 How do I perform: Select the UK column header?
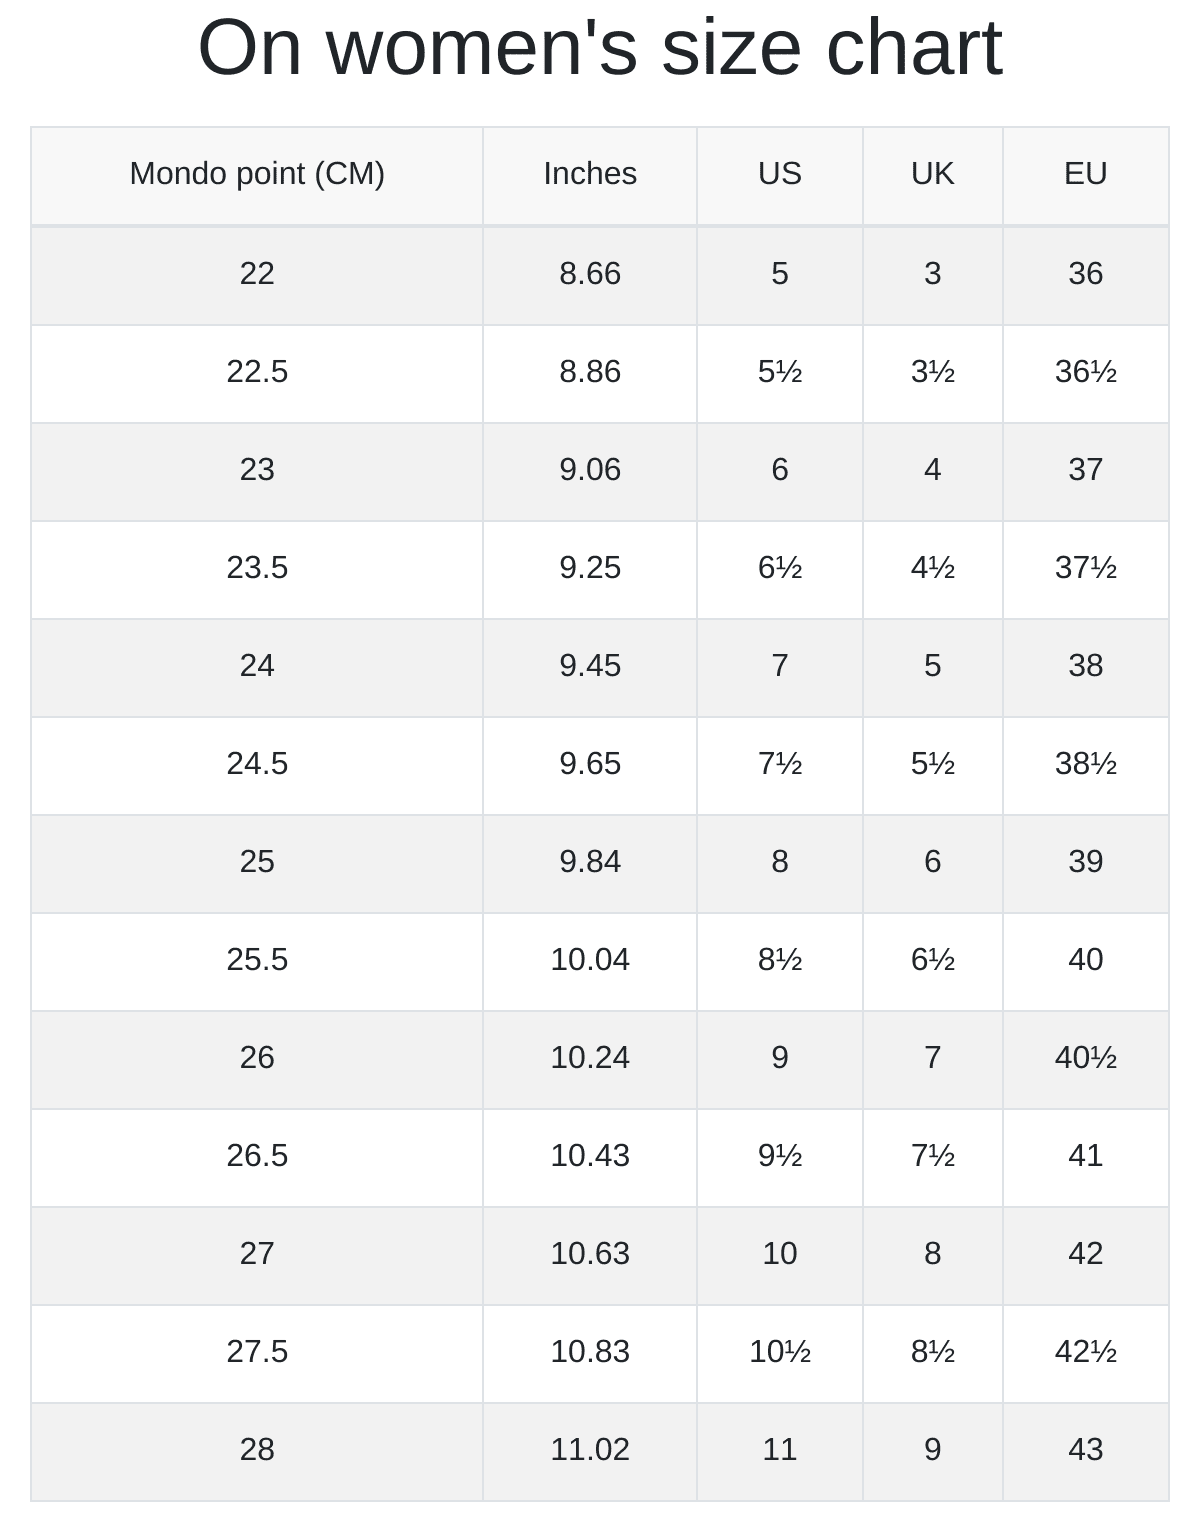(x=932, y=174)
